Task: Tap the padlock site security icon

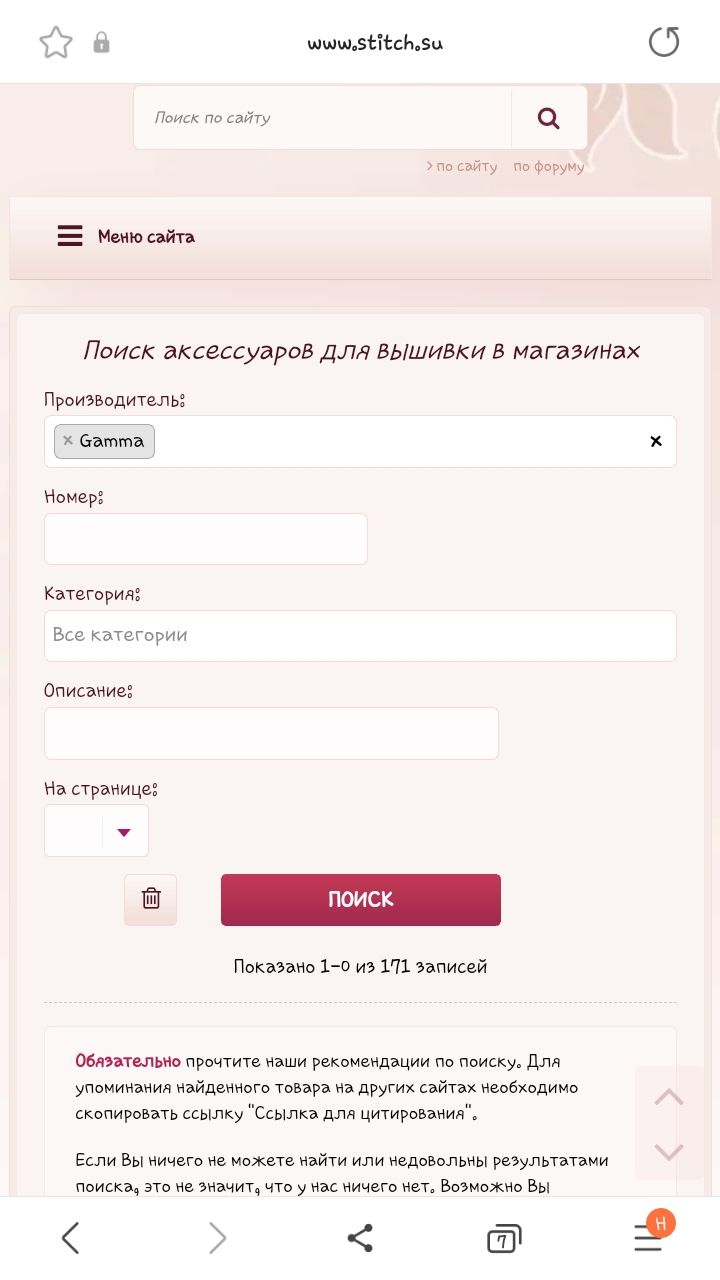Action: [101, 43]
